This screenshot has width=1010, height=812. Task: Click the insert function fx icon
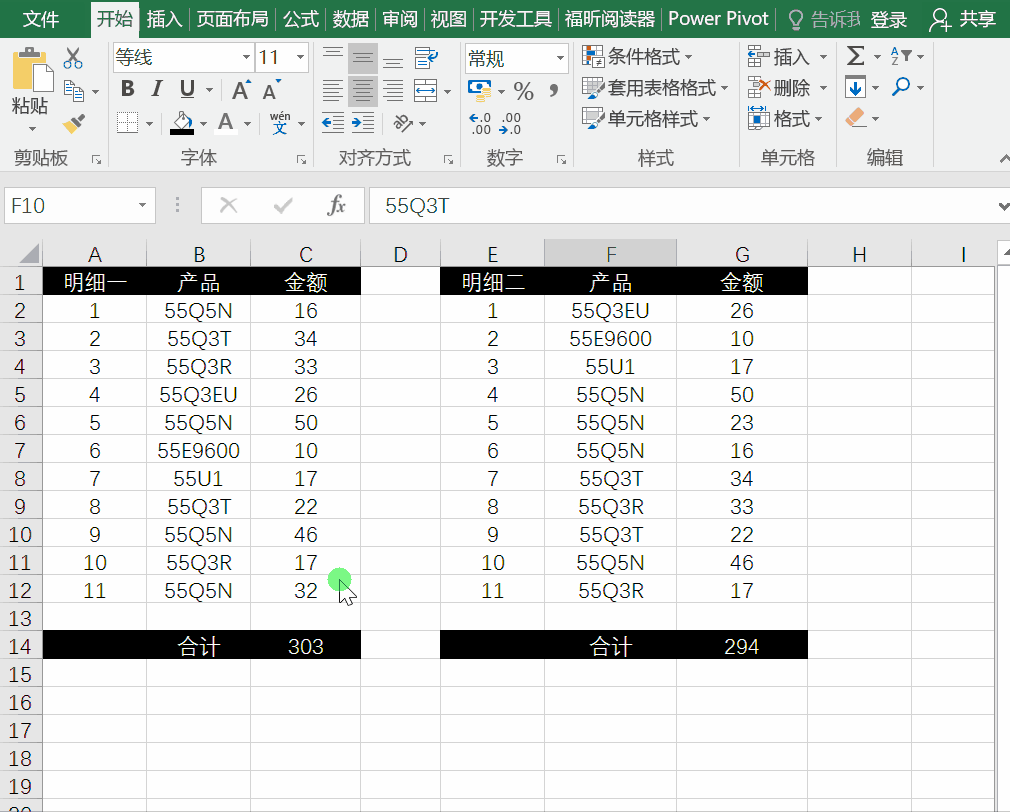[x=336, y=205]
